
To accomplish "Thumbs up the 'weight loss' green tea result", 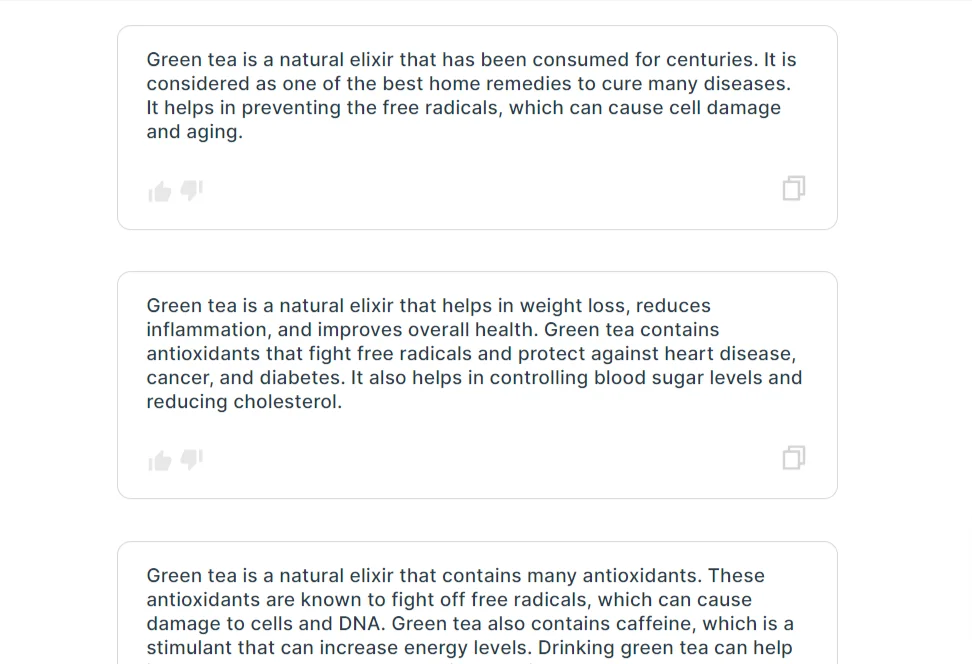I will [x=159, y=461].
